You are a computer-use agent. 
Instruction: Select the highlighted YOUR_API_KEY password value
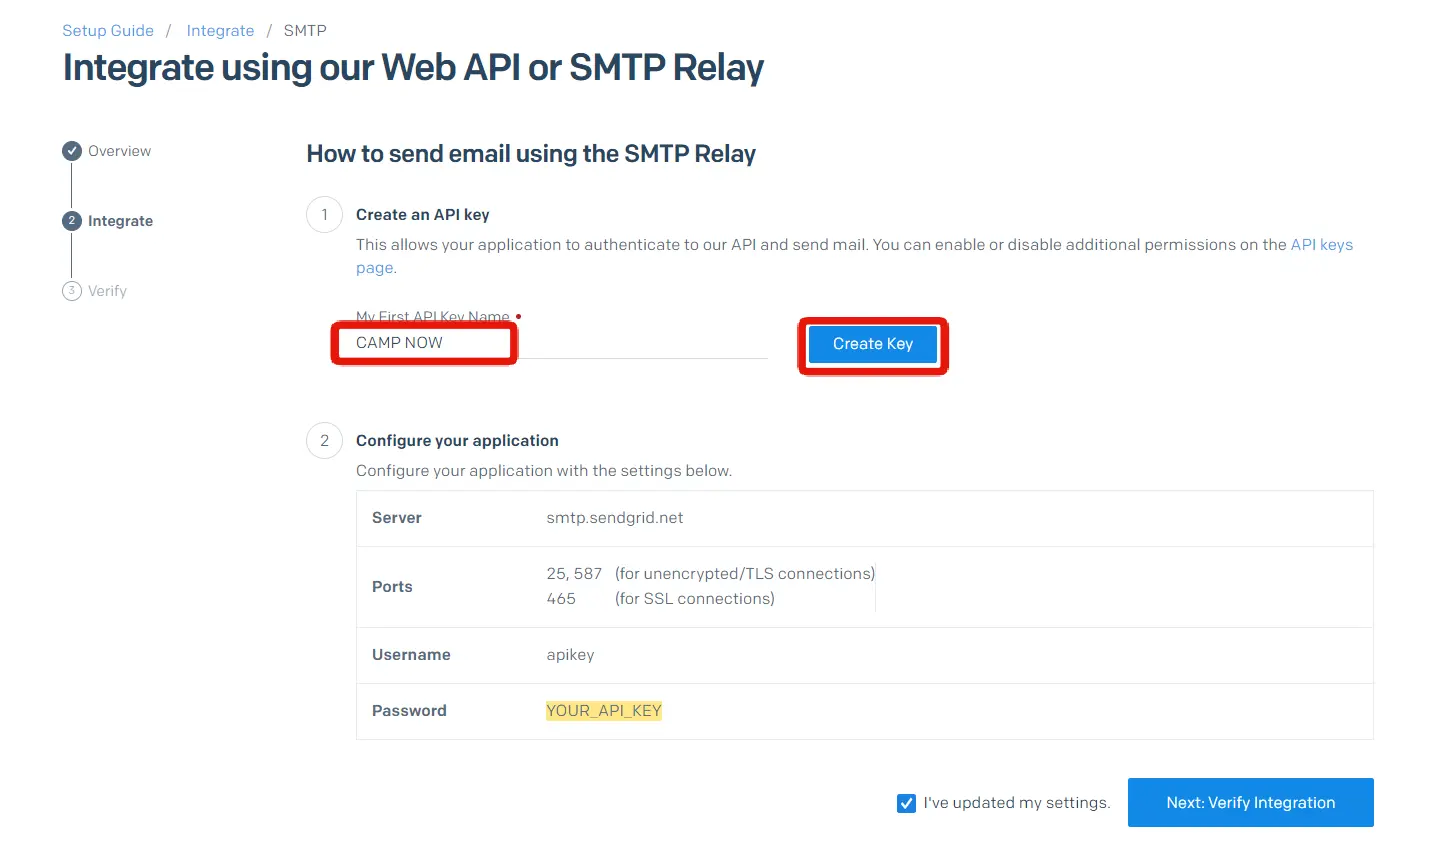[x=604, y=710]
